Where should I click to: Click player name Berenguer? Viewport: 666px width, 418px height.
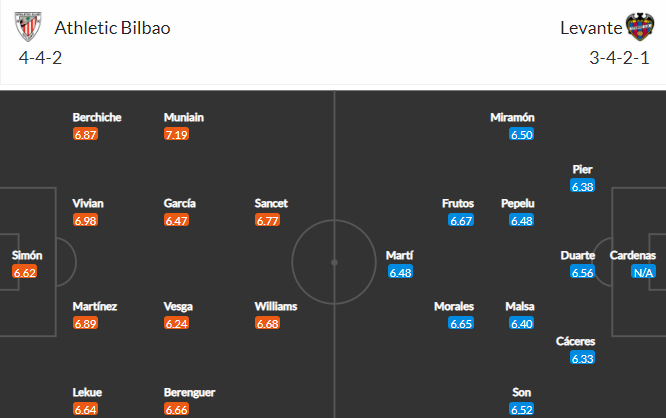point(189,393)
